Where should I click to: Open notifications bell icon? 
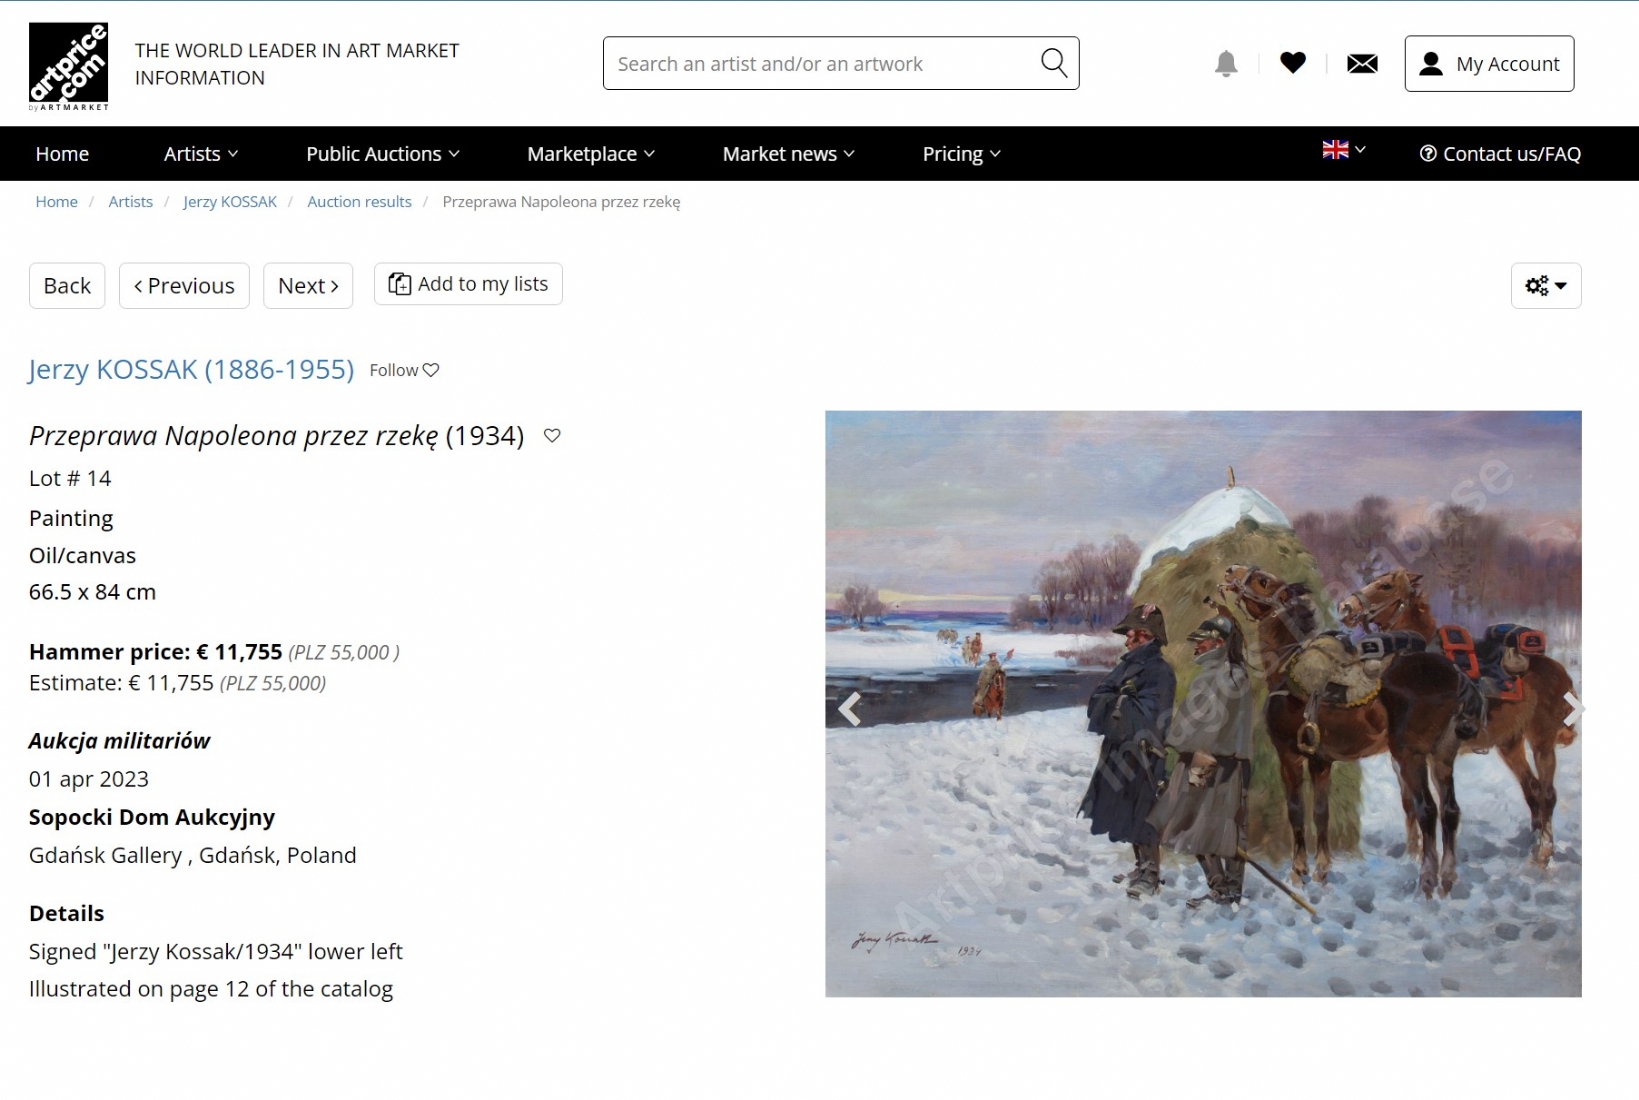(x=1226, y=64)
